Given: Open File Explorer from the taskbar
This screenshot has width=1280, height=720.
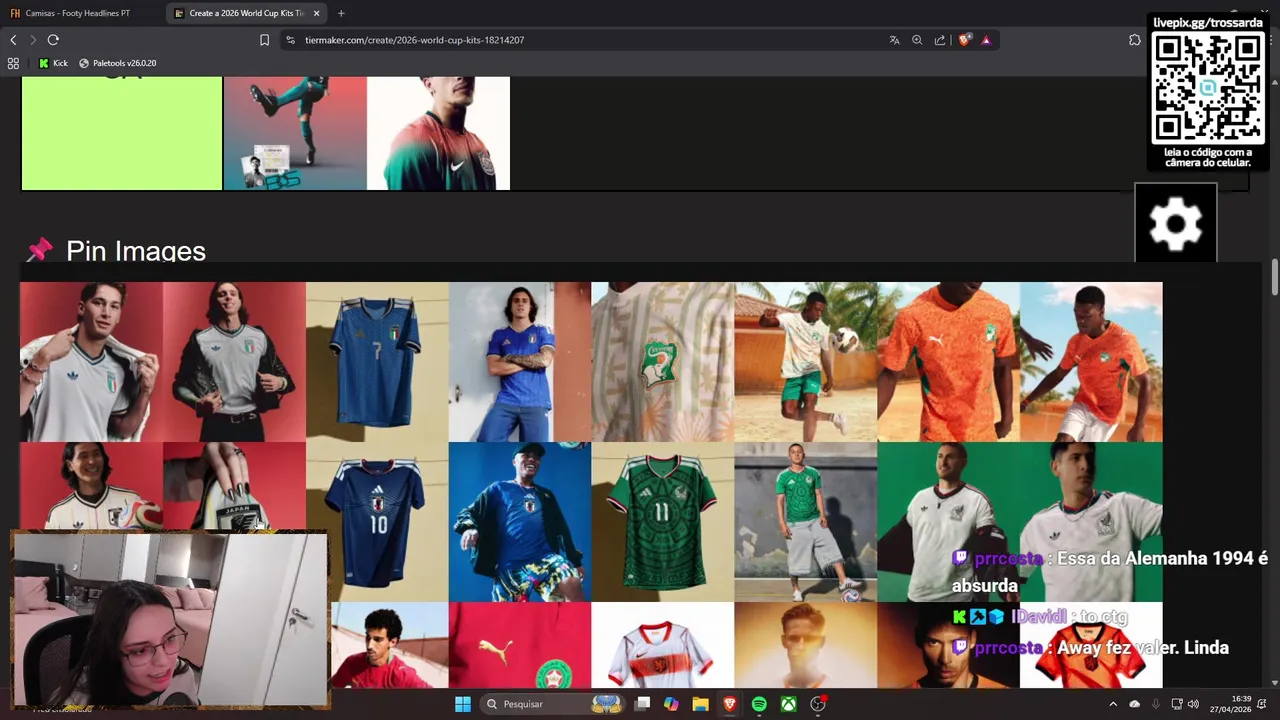Looking at the screenshot, I should (700, 704).
